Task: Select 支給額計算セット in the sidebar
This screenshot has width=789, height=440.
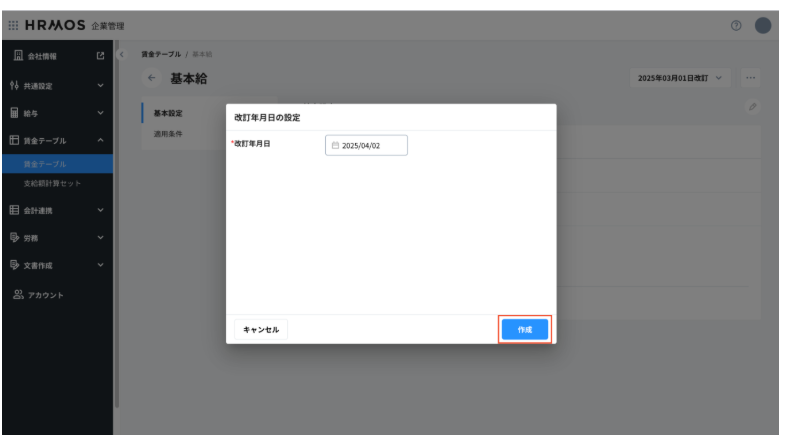Action: 54,184
